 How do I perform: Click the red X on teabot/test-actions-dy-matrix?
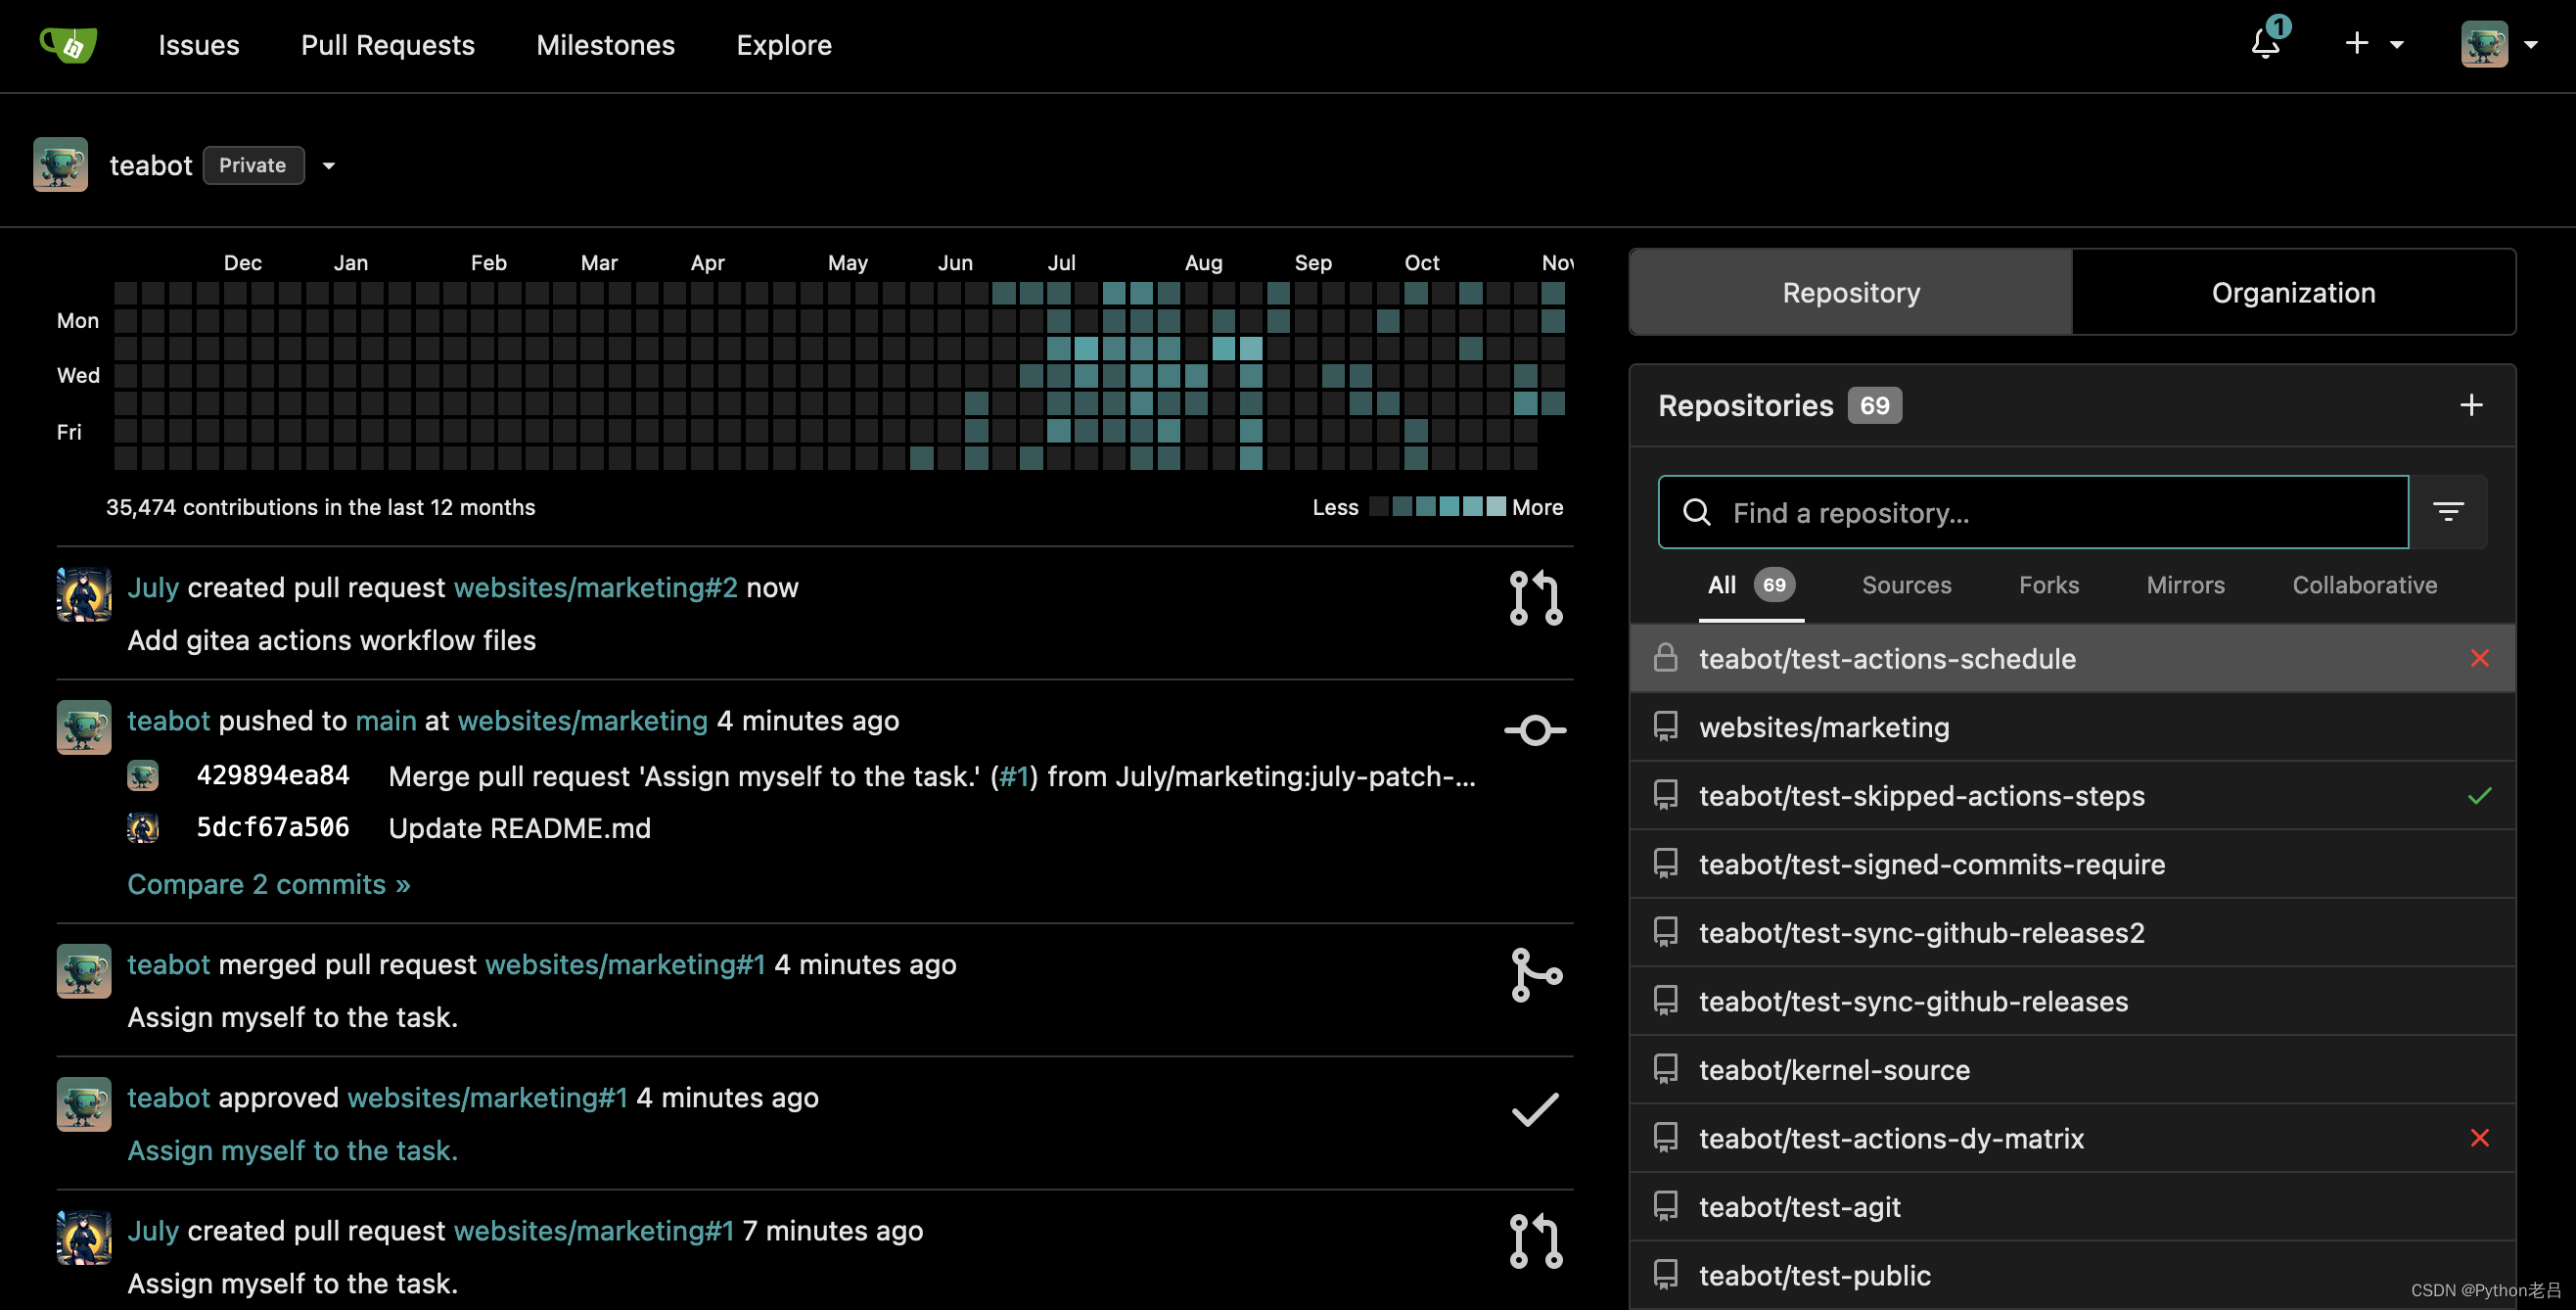pyautogui.click(x=2479, y=1138)
